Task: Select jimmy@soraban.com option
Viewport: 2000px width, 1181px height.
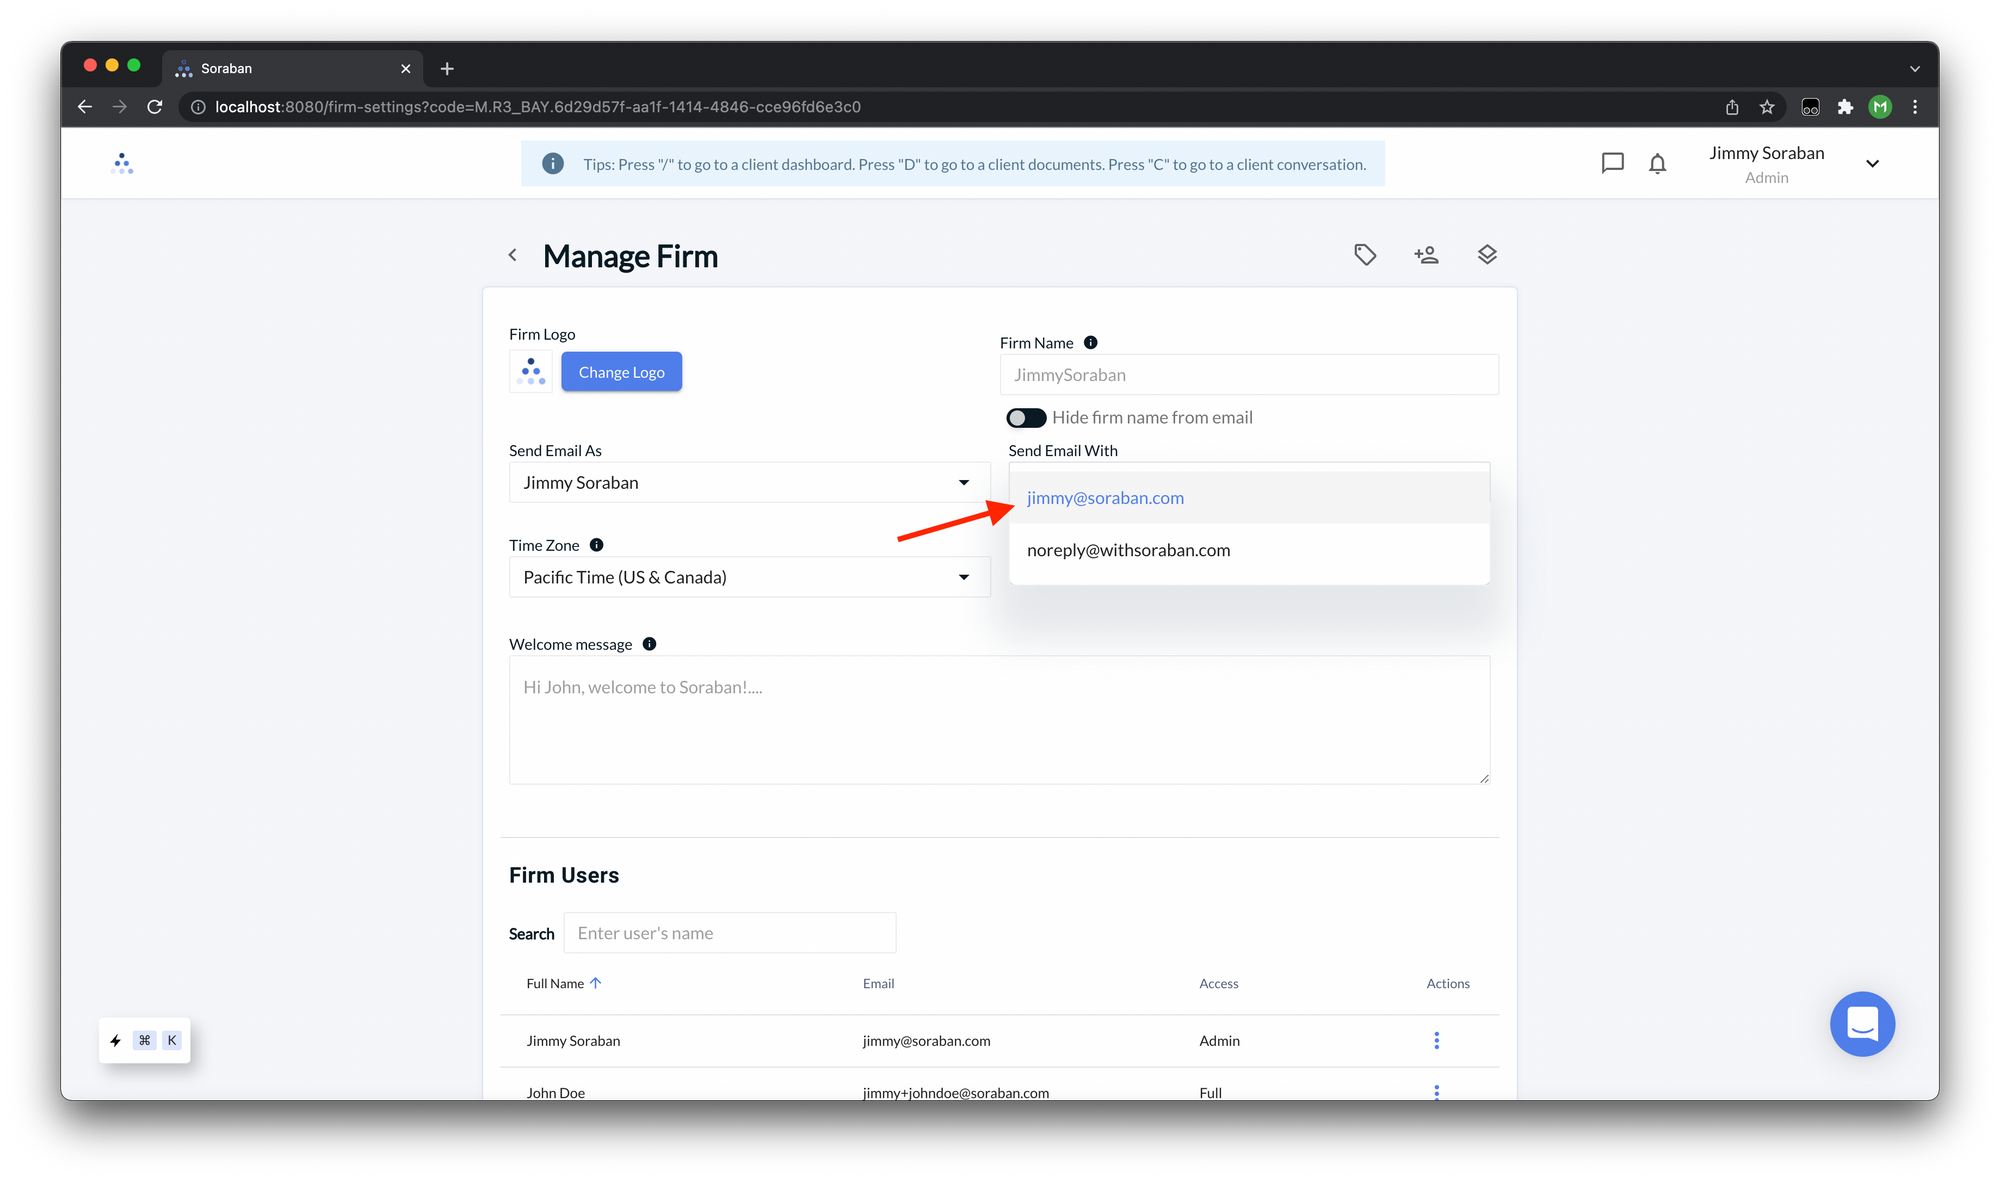Action: (x=1249, y=498)
